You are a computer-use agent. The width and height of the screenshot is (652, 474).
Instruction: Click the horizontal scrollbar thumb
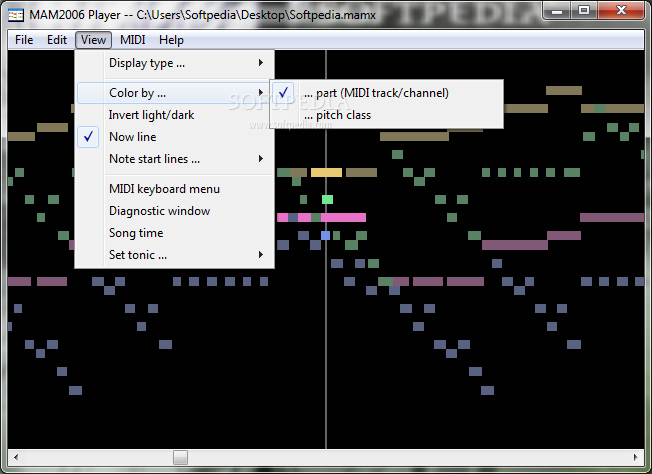tap(180, 457)
